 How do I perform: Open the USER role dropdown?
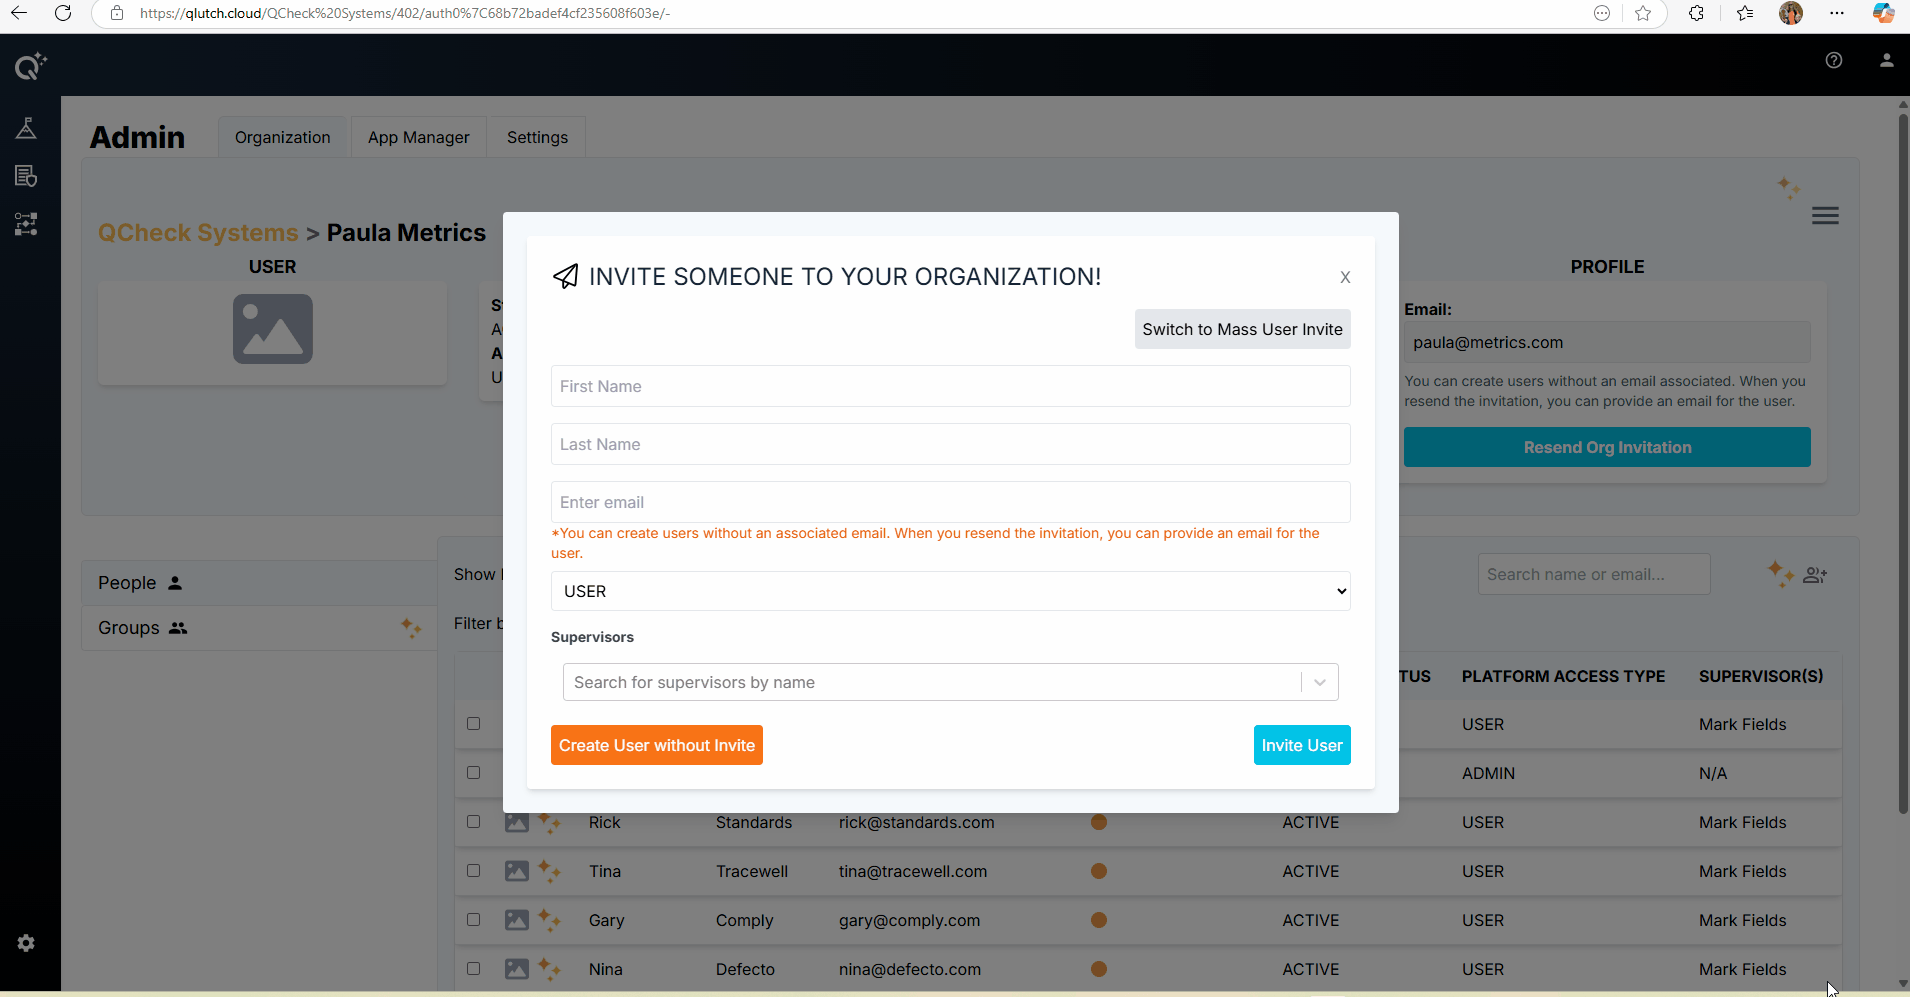pos(949,591)
